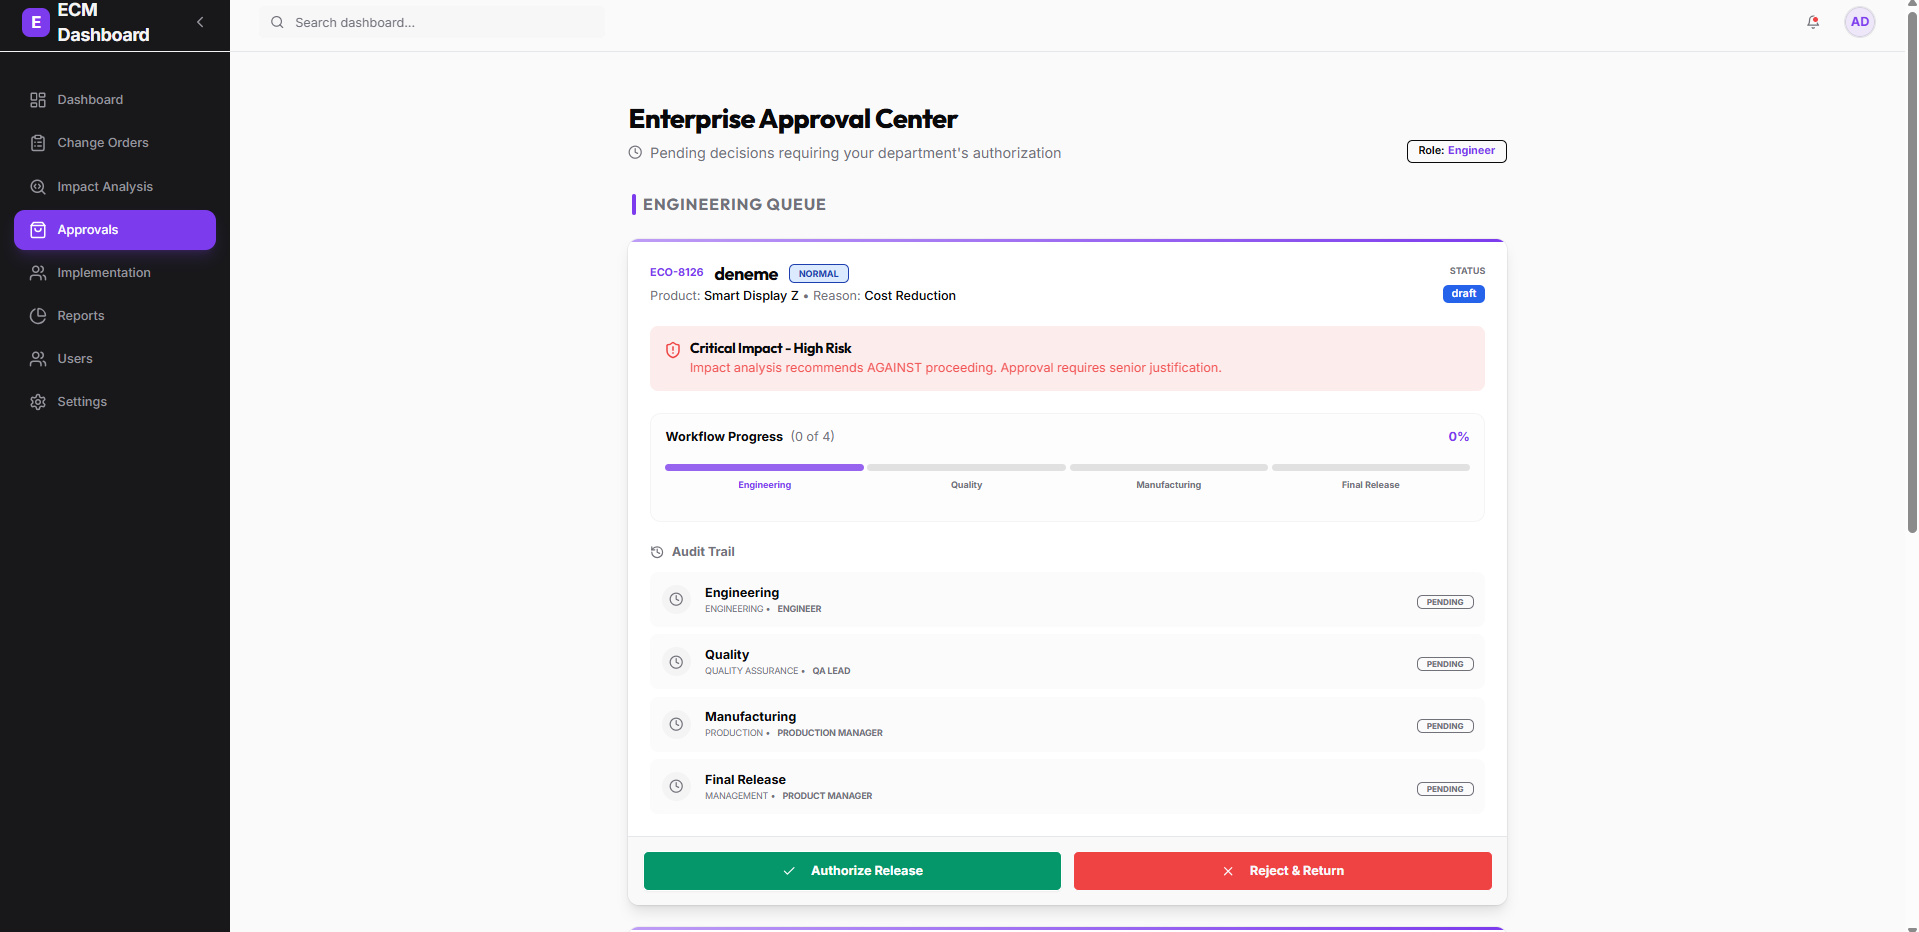Click the clock icon next to Audit Trail
This screenshot has width=1919, height=932.
[656, 552]
